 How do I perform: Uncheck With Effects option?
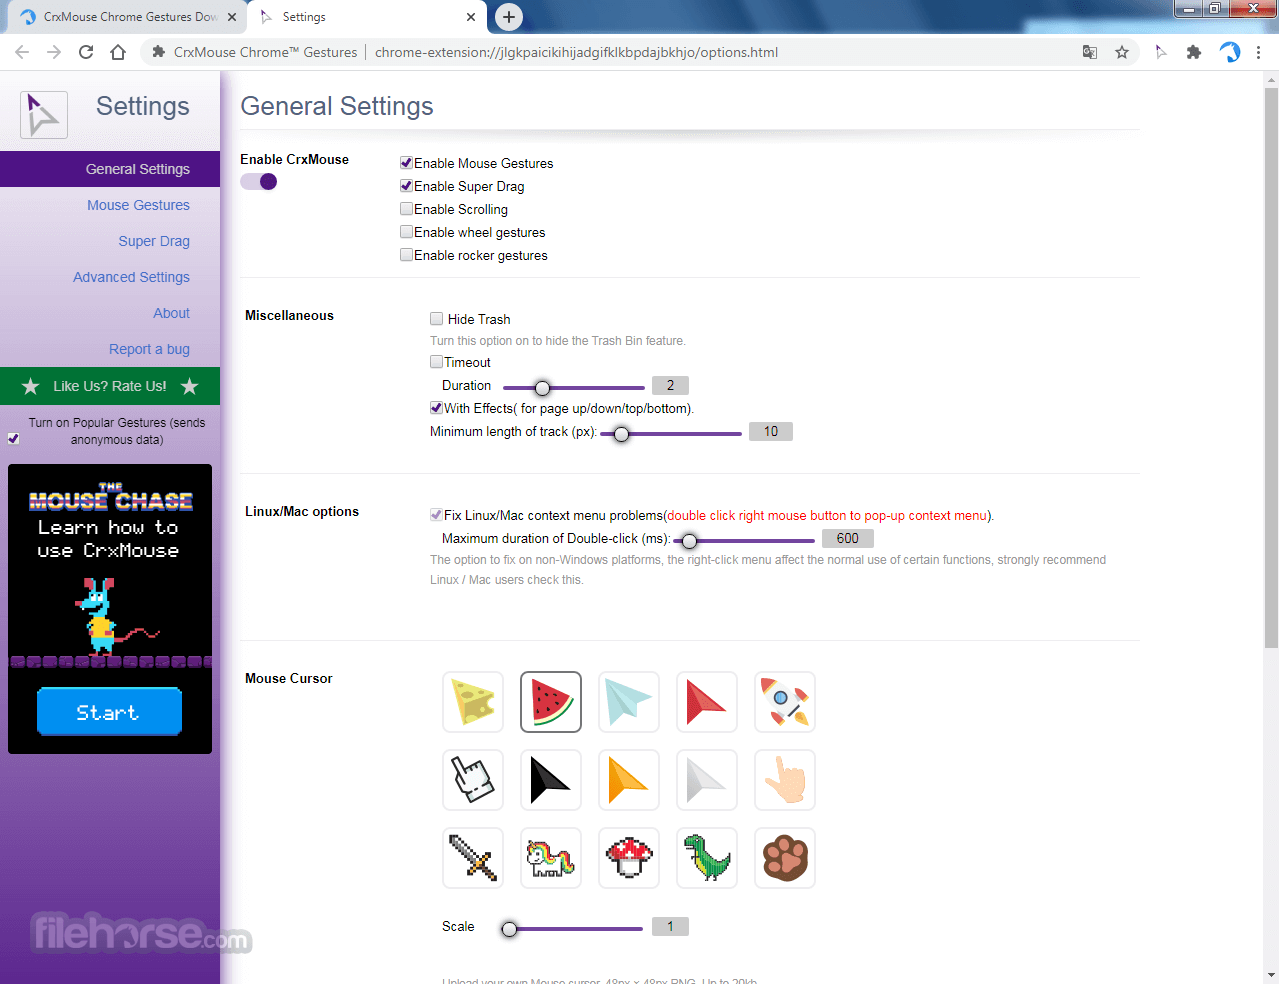coord(436,408)
